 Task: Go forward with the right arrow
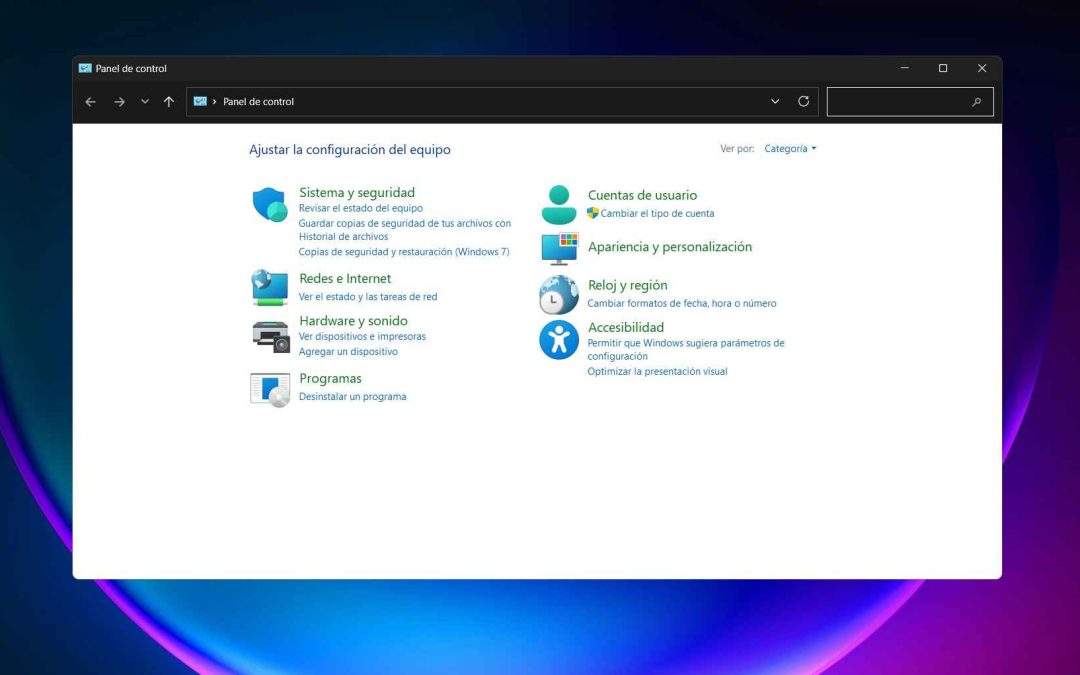(119, 102)
